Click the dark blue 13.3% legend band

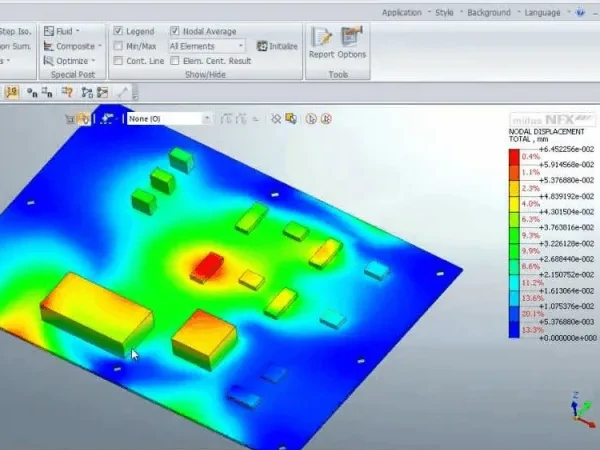coord(514,329)
